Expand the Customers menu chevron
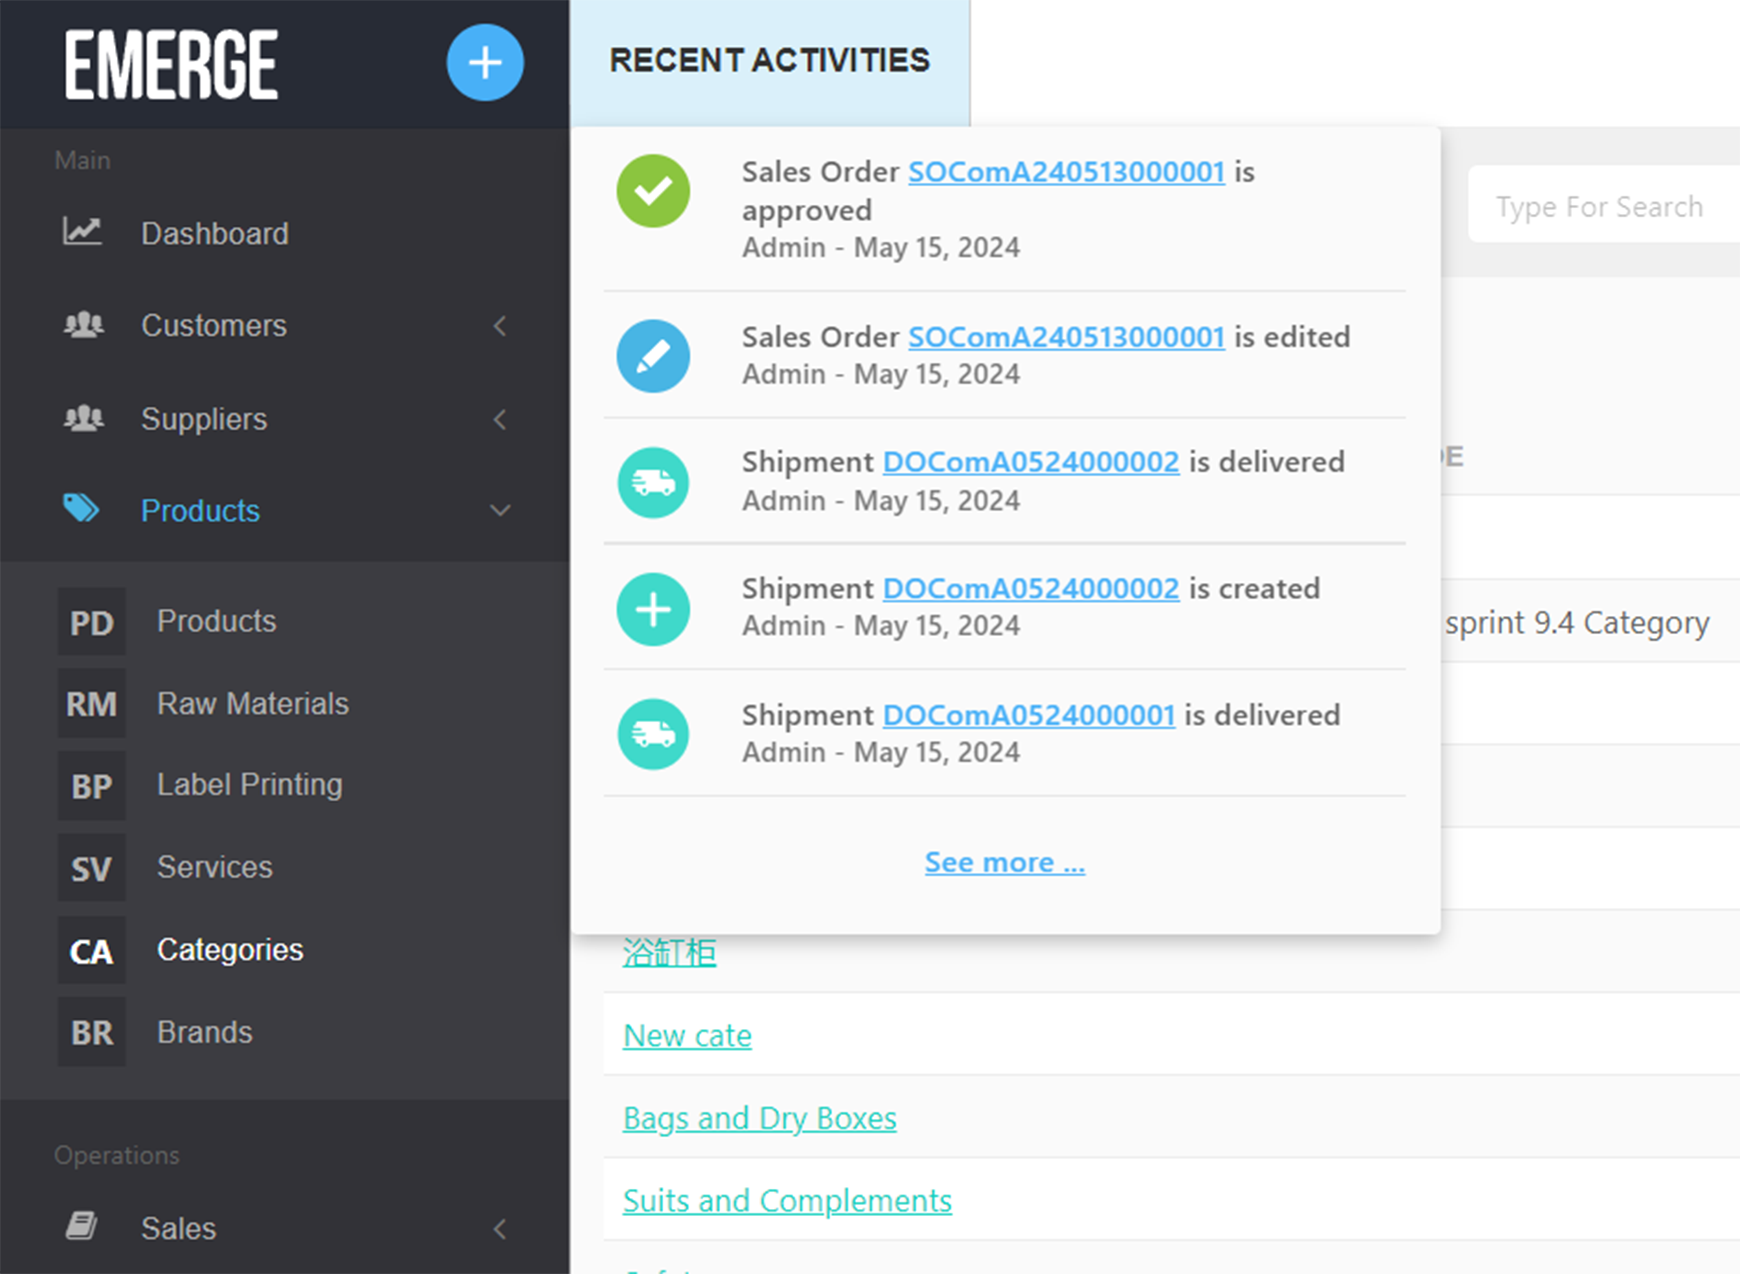Image resolution: width=1740 pixels, height=1274 pixels. pos(500,326)
